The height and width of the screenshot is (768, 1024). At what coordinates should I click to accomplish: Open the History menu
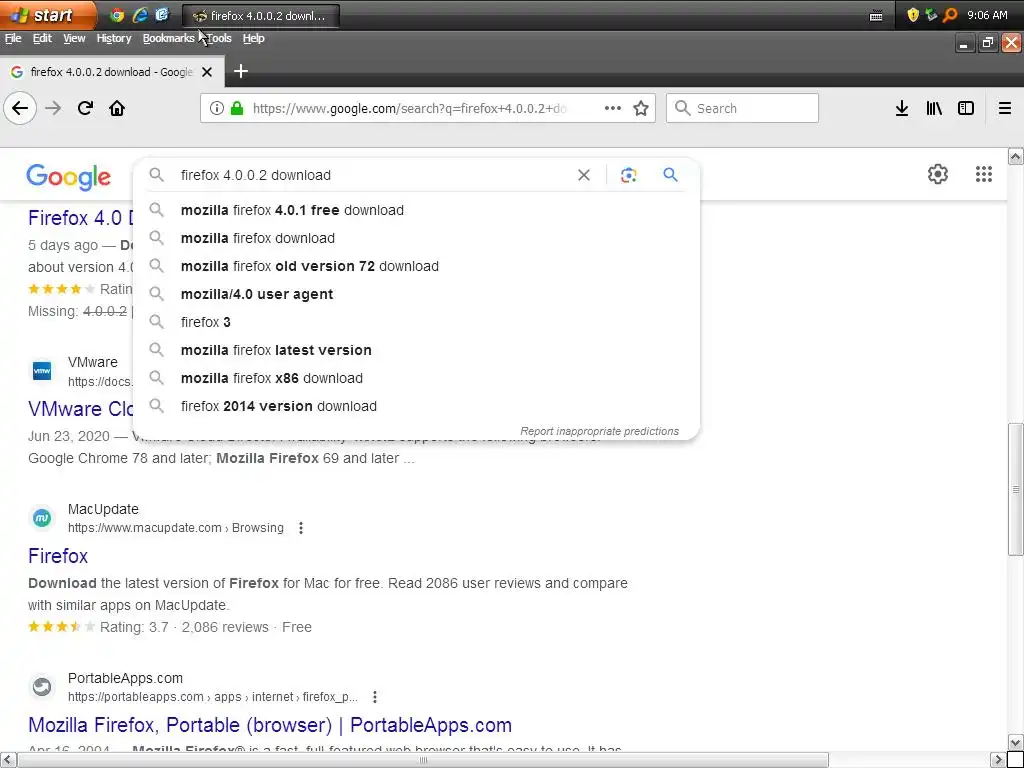[114, 39]
